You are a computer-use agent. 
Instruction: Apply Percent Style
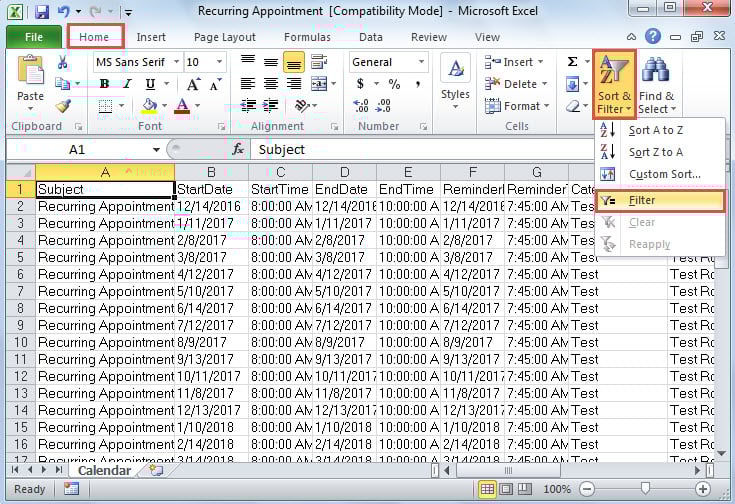pyautogui.click(x=394, y=84)
